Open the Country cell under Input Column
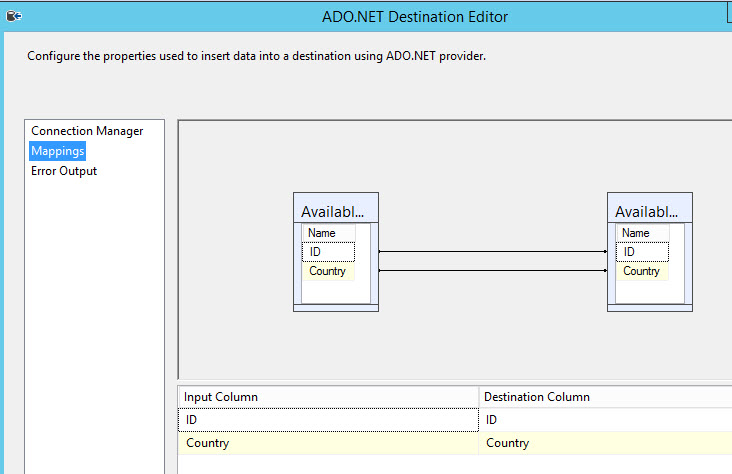 coord(328,443)
